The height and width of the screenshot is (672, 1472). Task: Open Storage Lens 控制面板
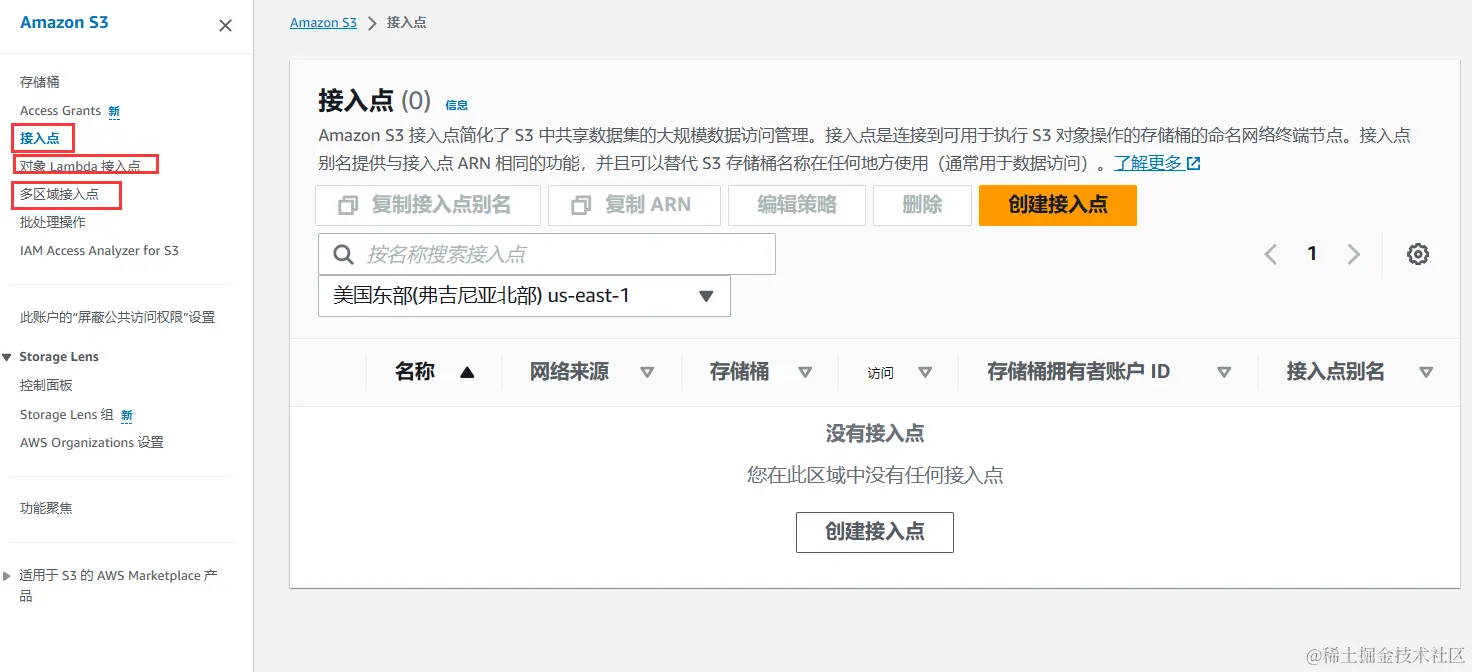[x=46, y=385]
